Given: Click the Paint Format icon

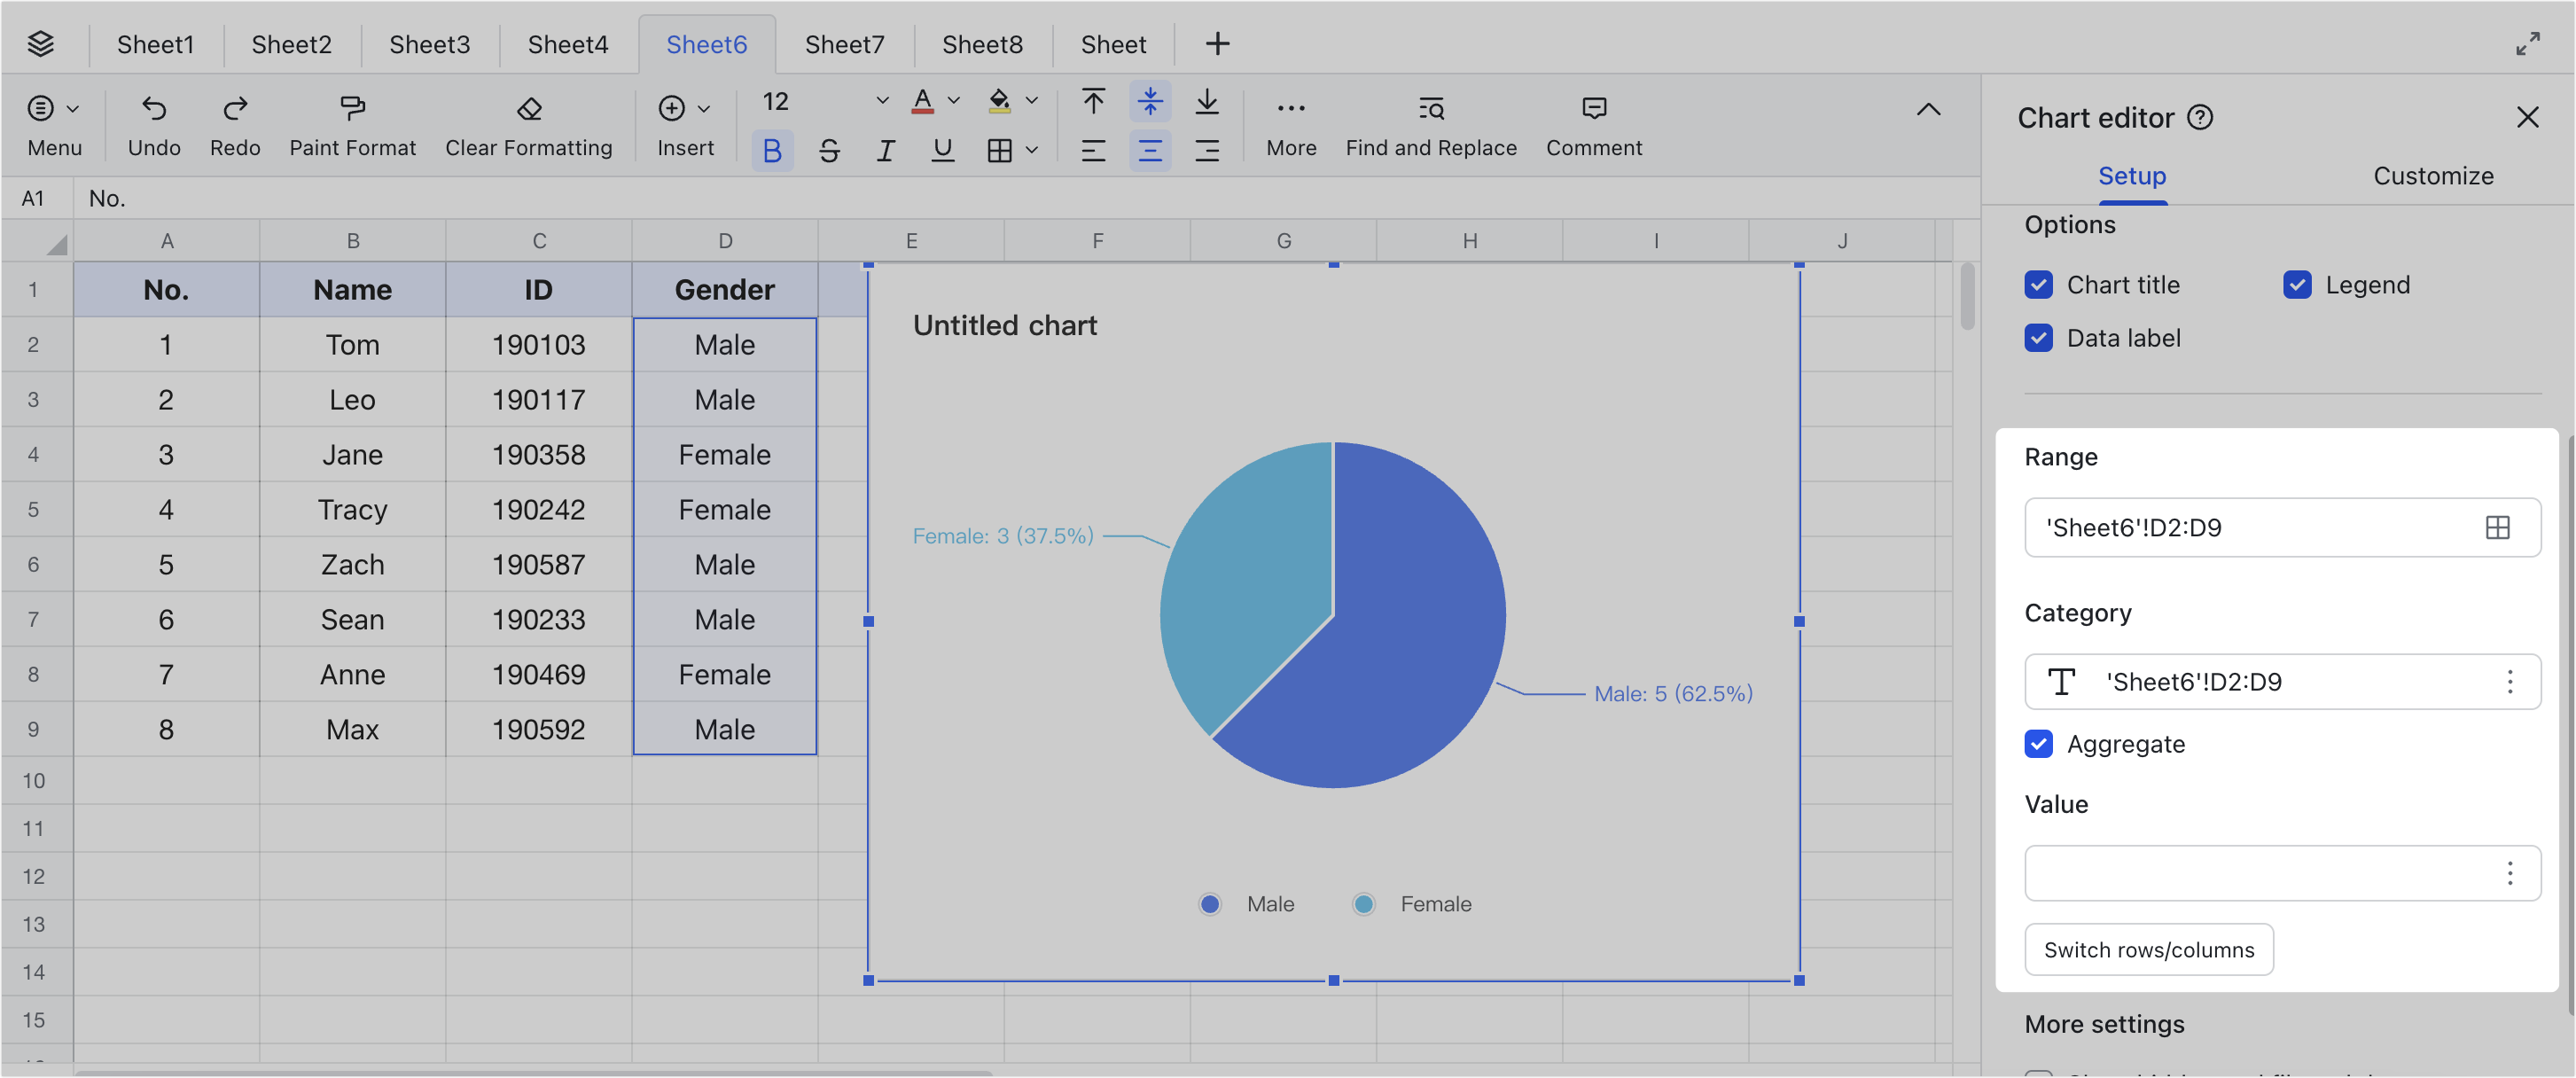Looking at the screenshot, I should (352, 108).
